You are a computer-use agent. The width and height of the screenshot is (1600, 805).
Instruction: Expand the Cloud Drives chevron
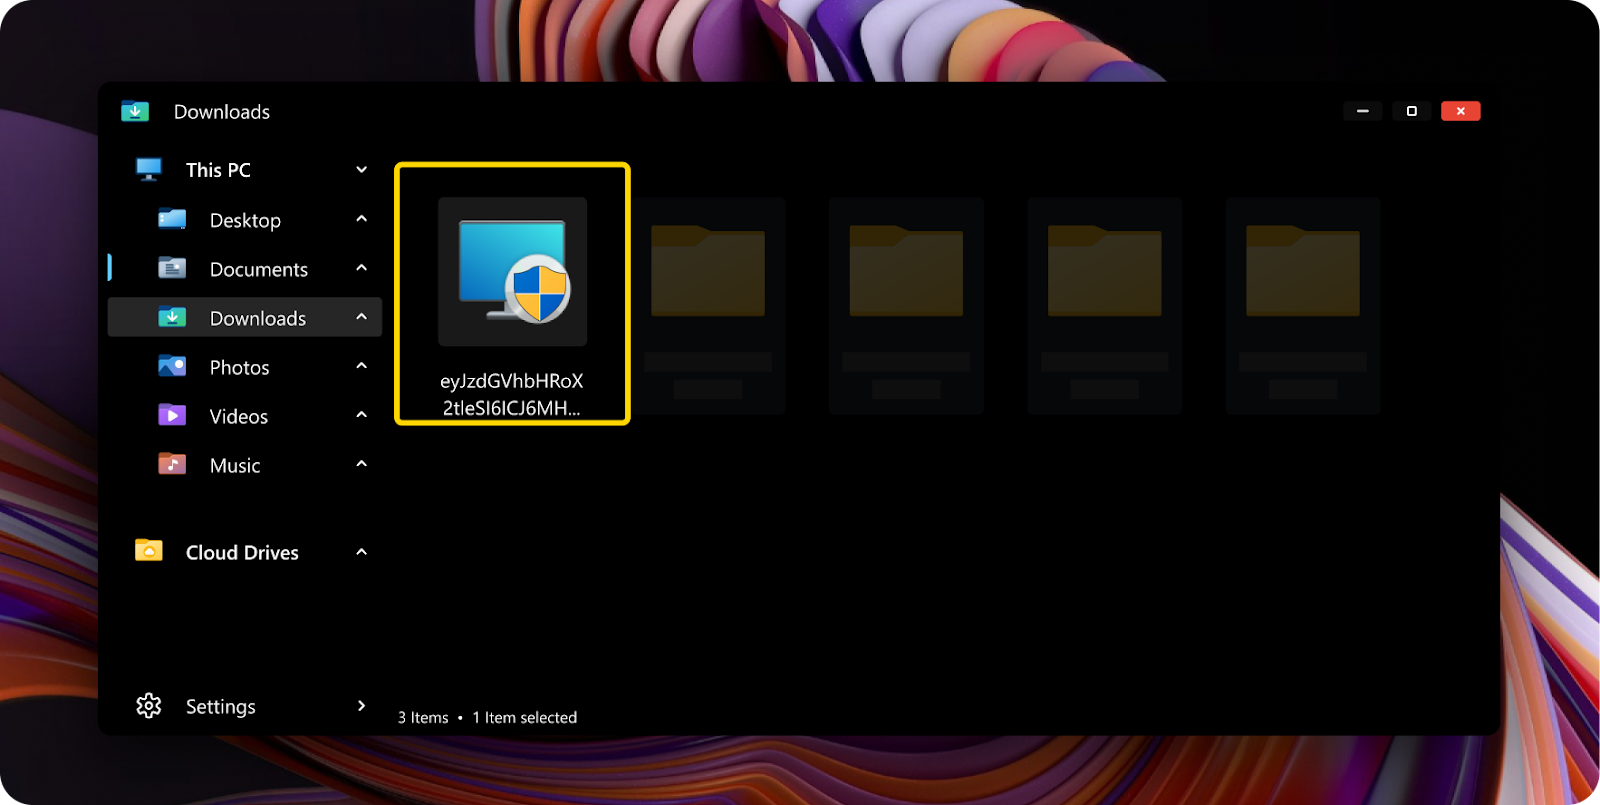pos(362,552)
